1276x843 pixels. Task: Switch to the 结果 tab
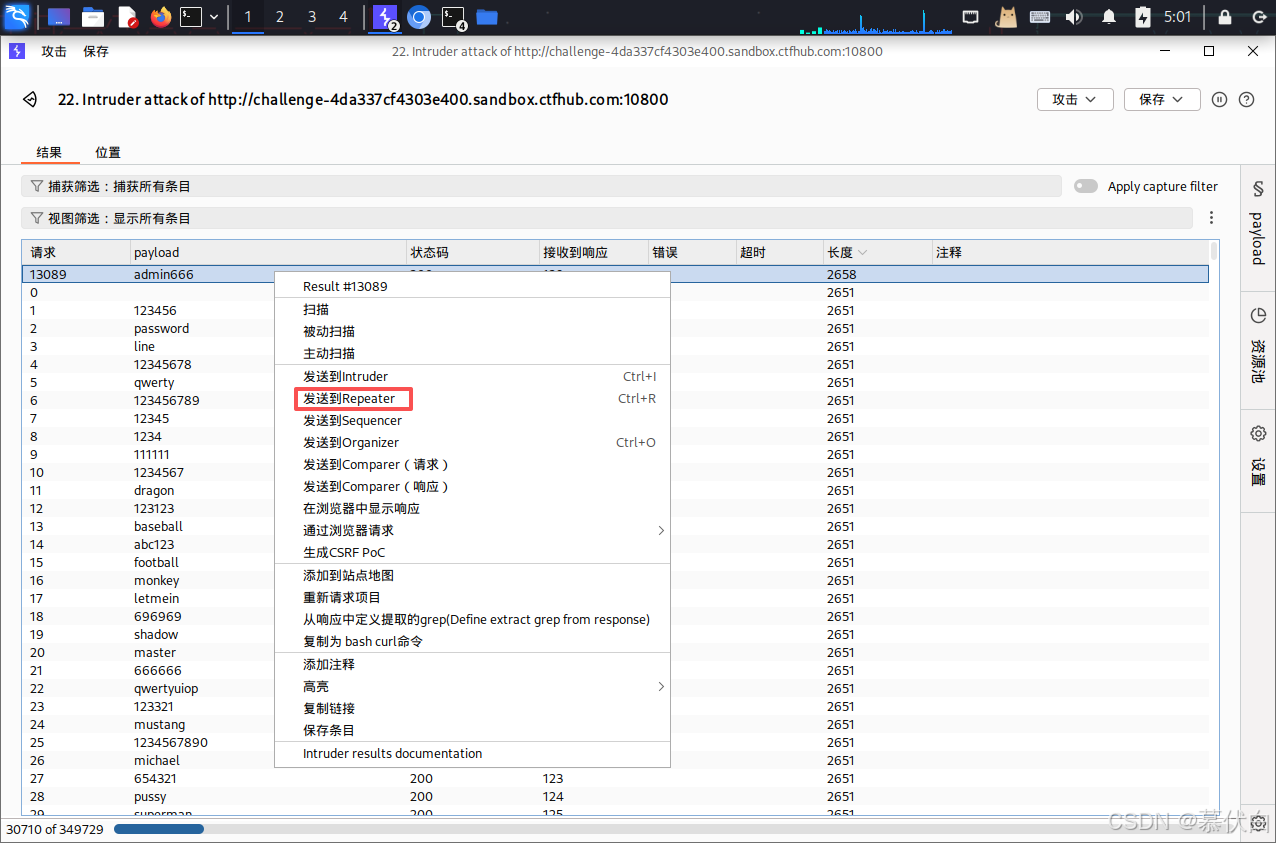[49, 153]
